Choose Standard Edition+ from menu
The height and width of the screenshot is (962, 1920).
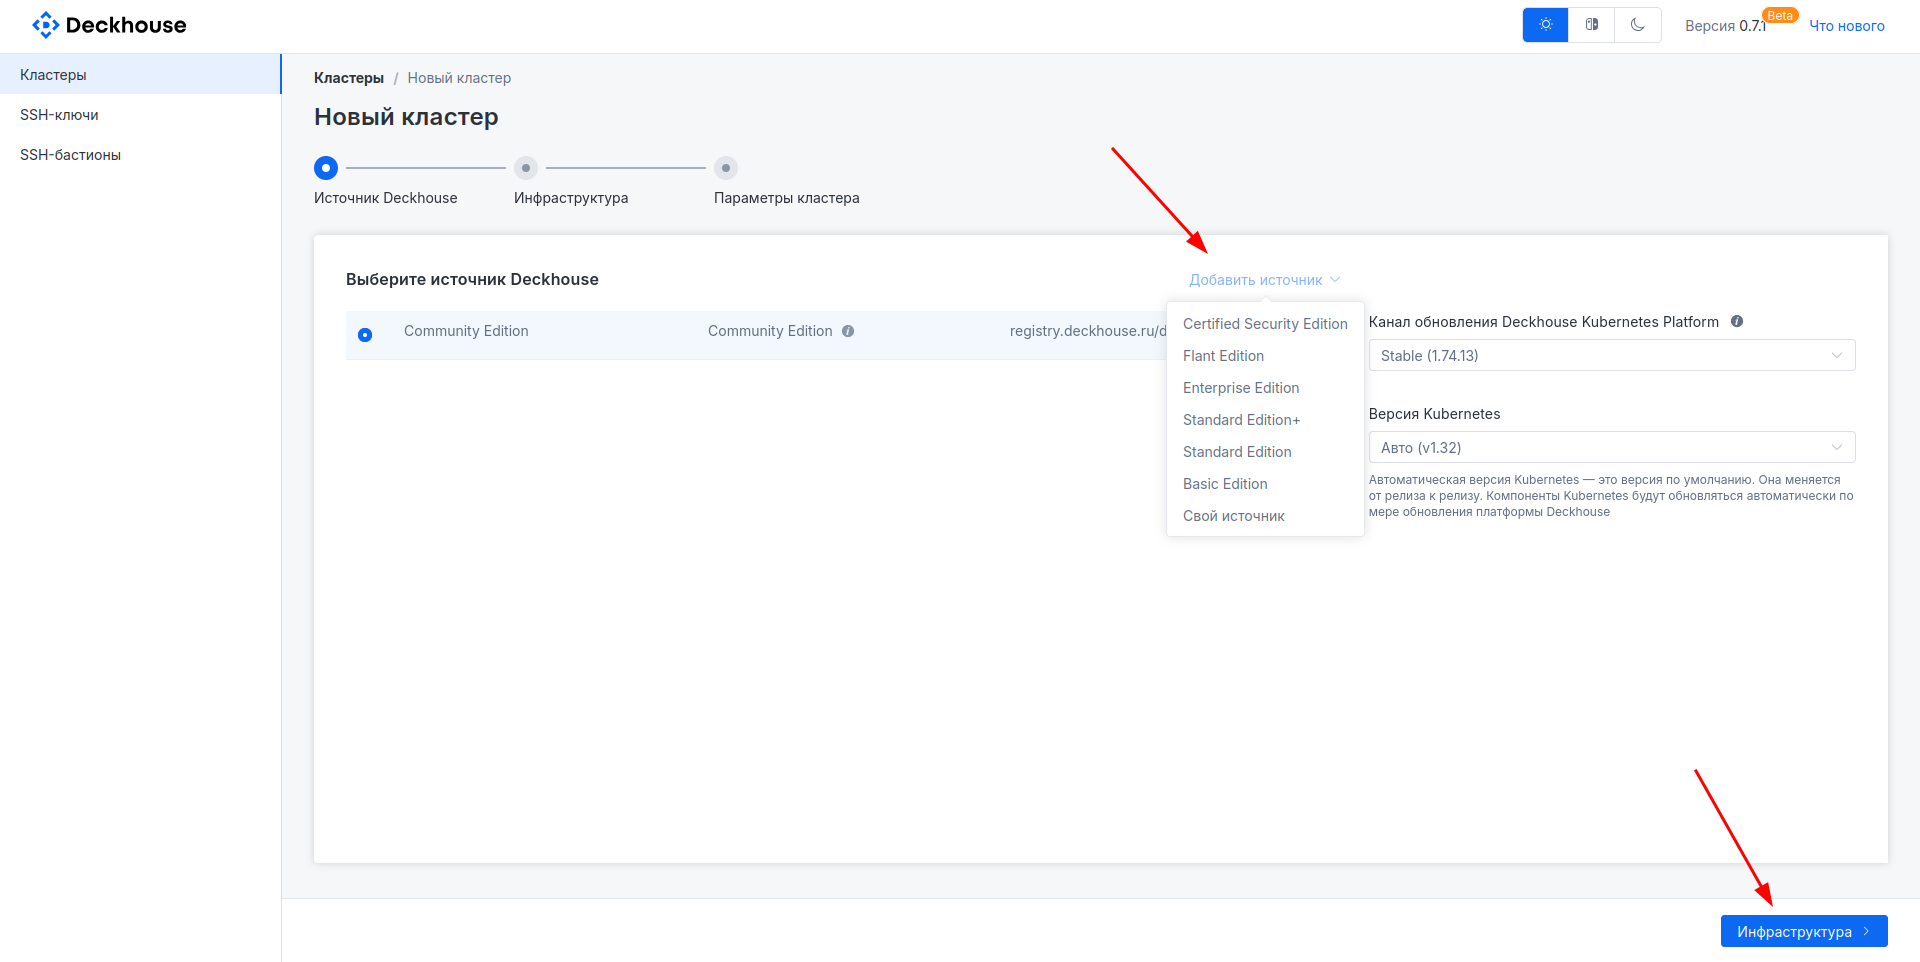click(1265, 420)
